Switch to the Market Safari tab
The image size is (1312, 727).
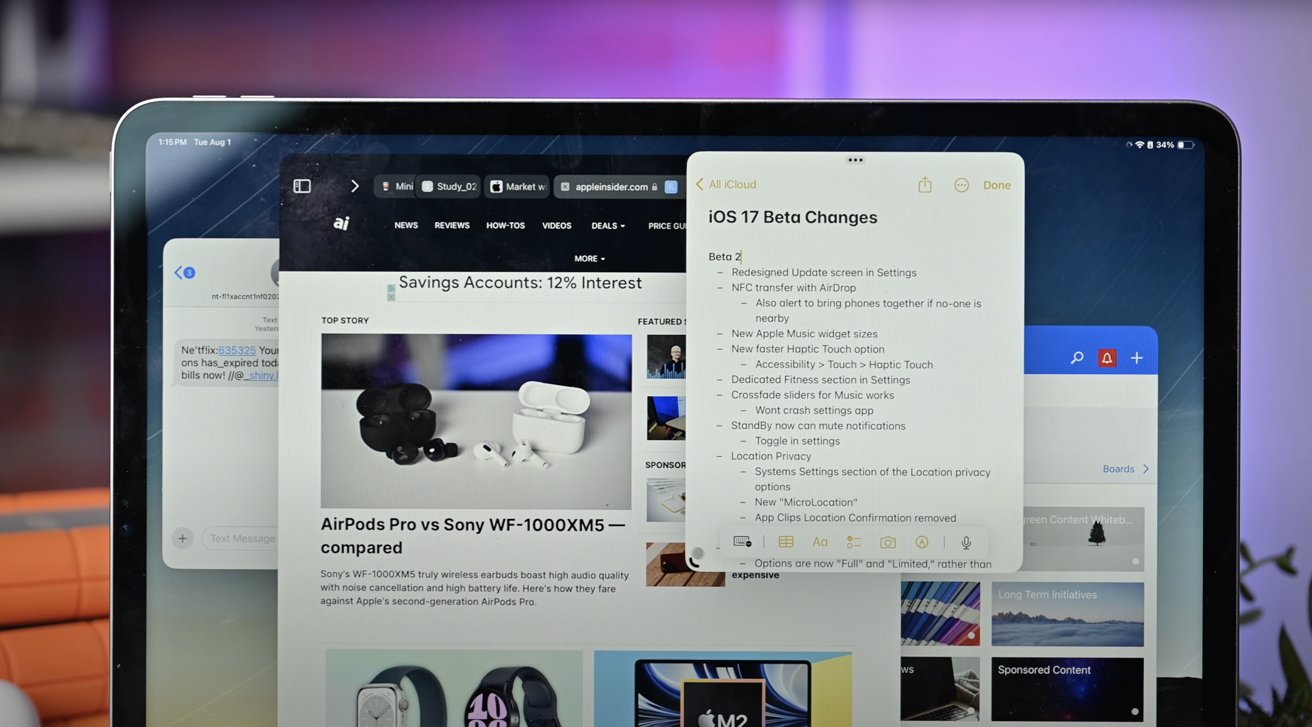click(518, 187)
